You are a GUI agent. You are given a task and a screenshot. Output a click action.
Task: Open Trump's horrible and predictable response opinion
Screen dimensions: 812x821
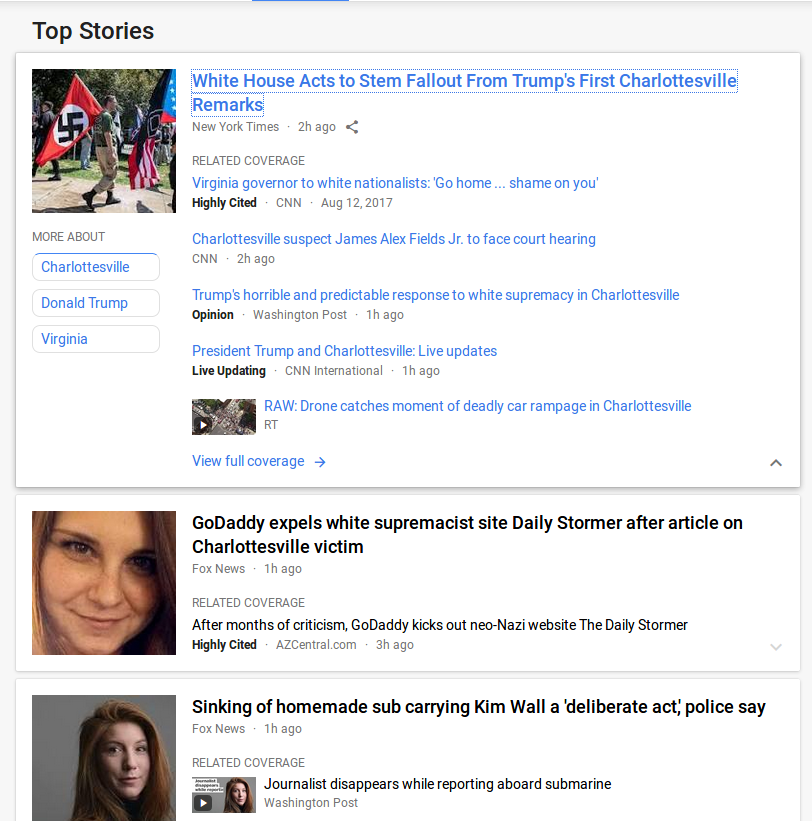pyautogui.click(x=436, y=295)
